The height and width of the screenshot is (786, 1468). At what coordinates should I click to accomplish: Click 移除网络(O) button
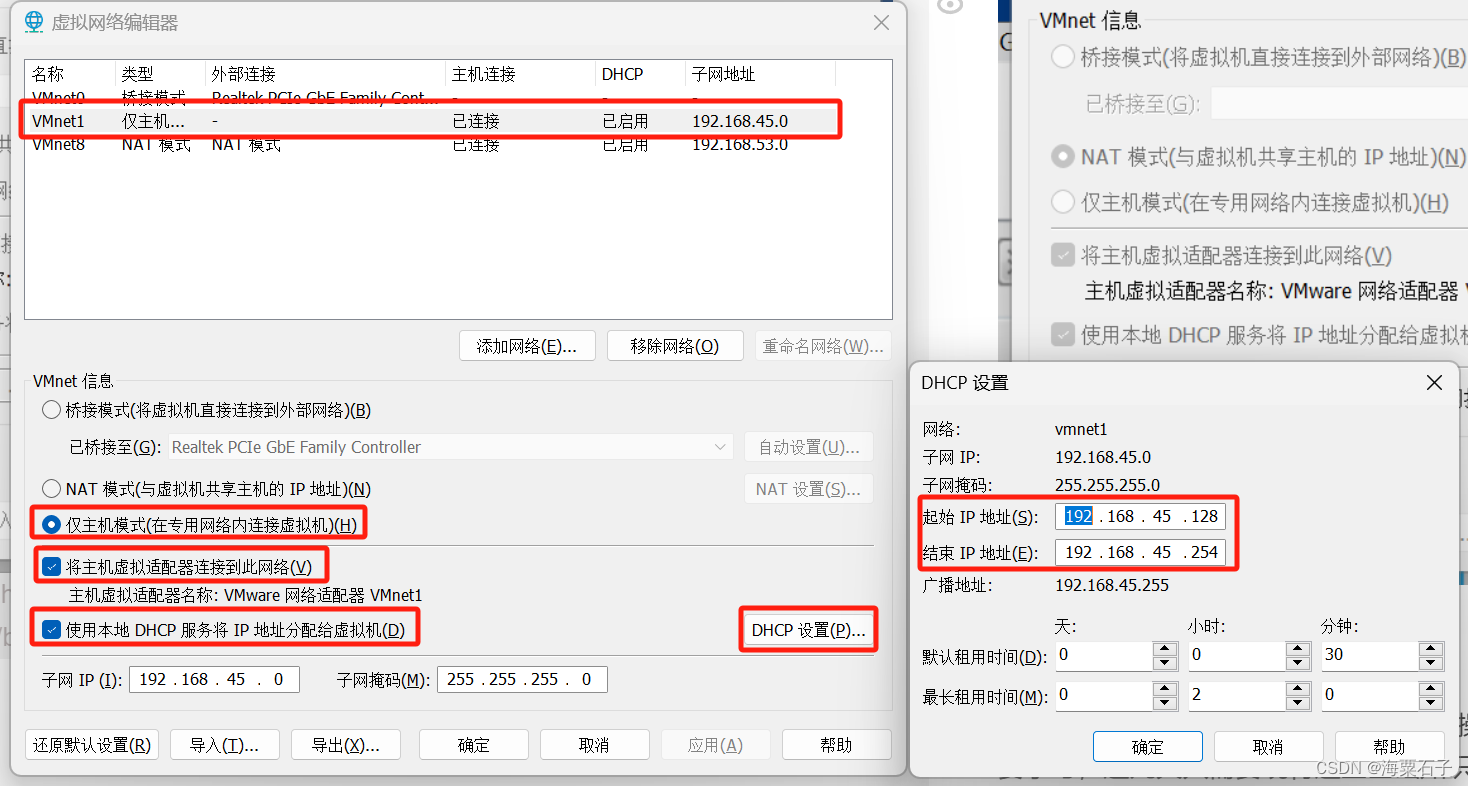click(x=675, y=346)
